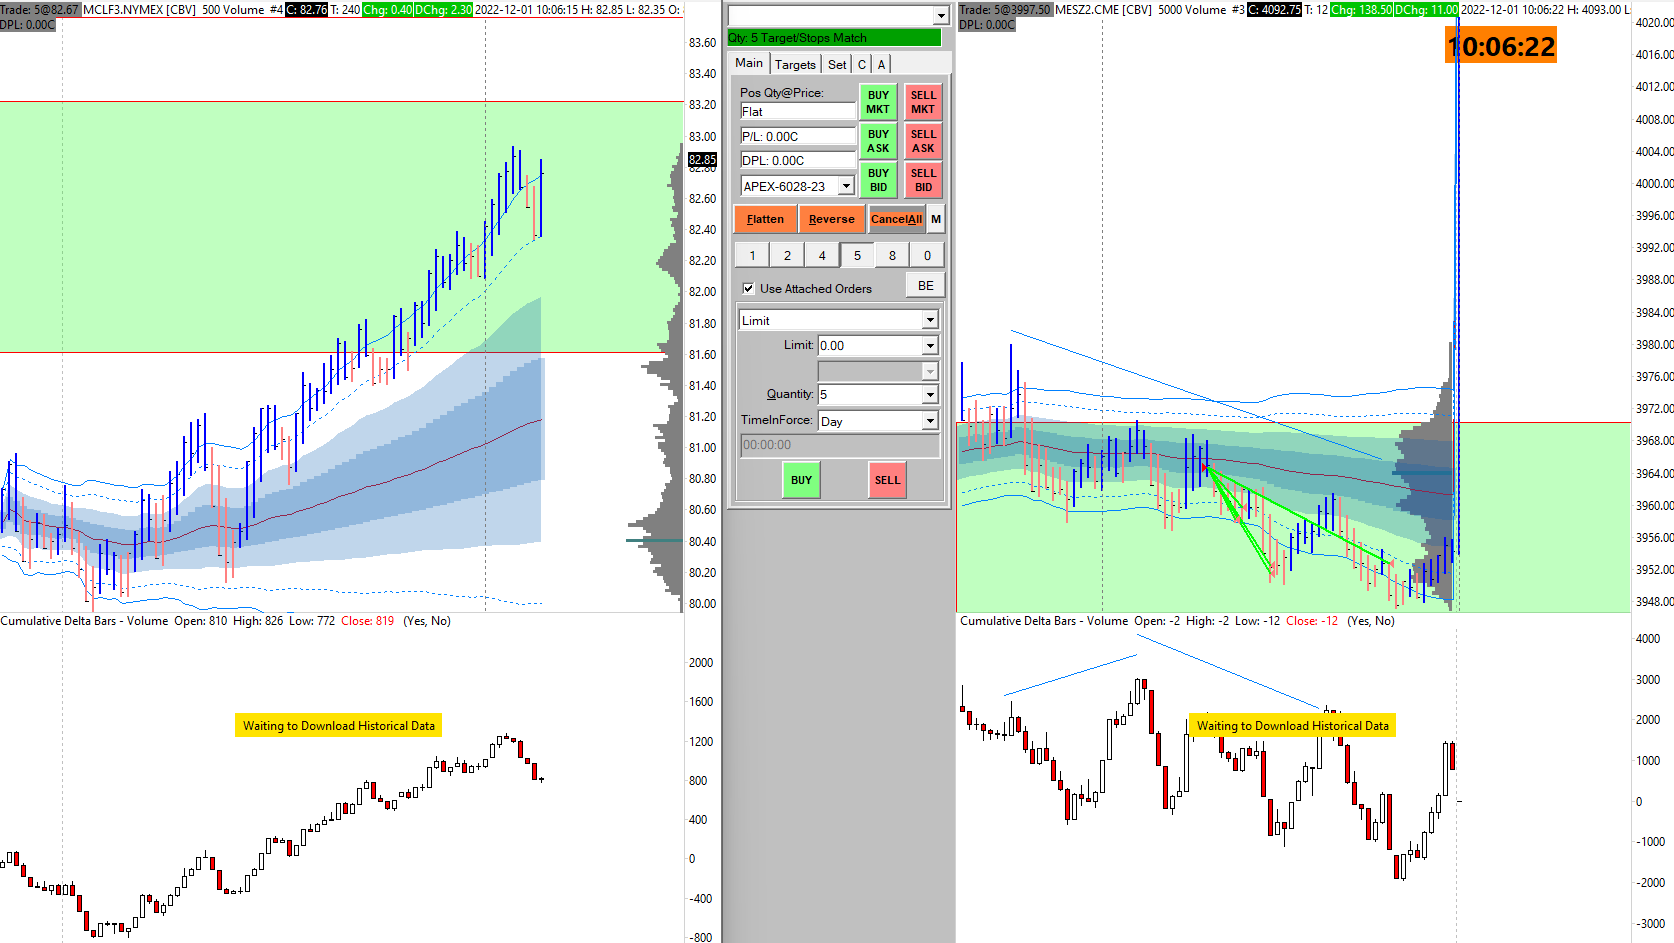Click the BE breakeven button
1674x943 pixels.
click(x=926, y=285)
